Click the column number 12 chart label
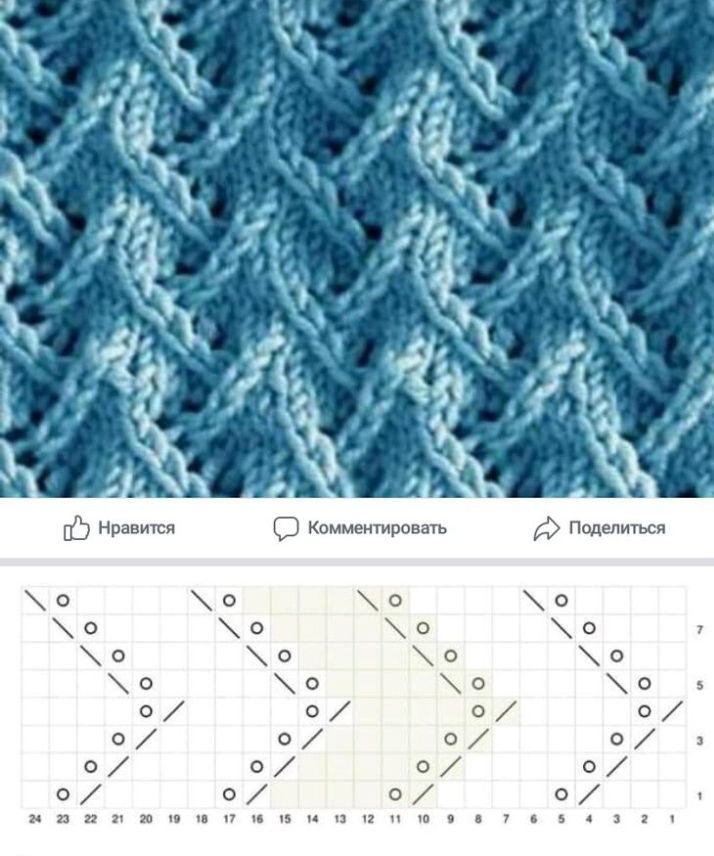This screenshot has height=856, width=714. tap(367, 819)
